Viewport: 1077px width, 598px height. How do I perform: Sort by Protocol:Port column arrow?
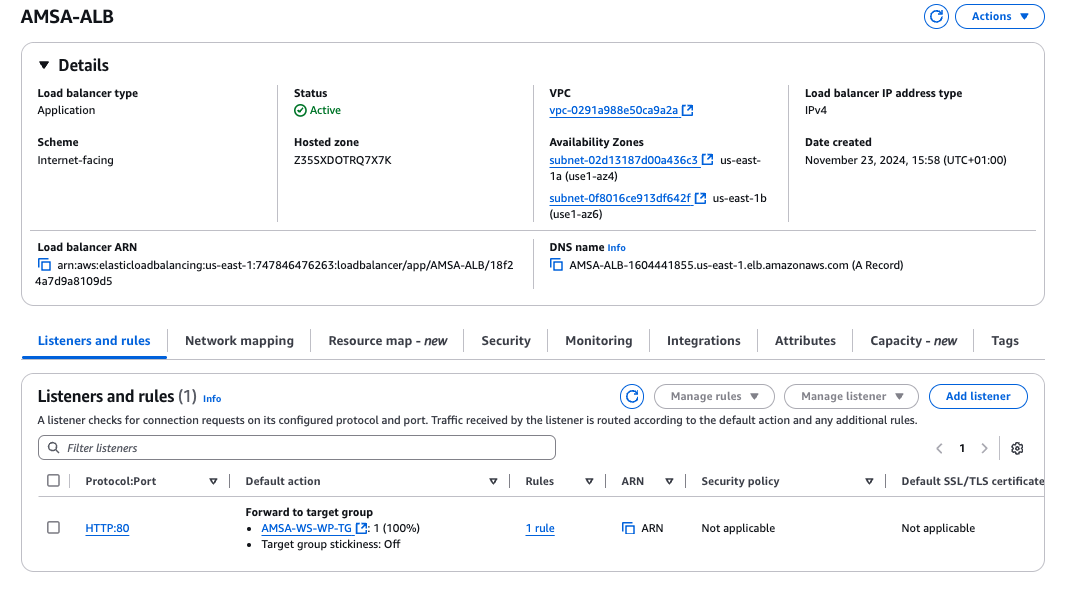point(213,481)
